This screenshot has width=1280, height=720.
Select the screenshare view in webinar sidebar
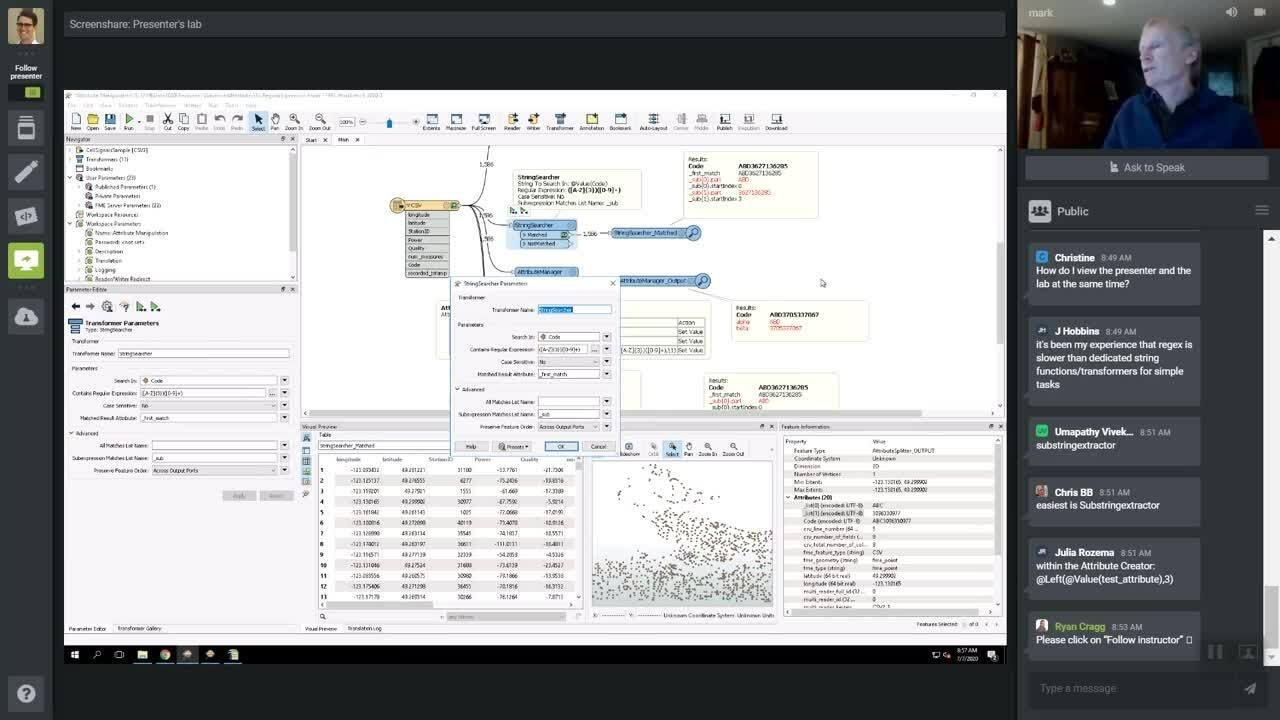26,261
